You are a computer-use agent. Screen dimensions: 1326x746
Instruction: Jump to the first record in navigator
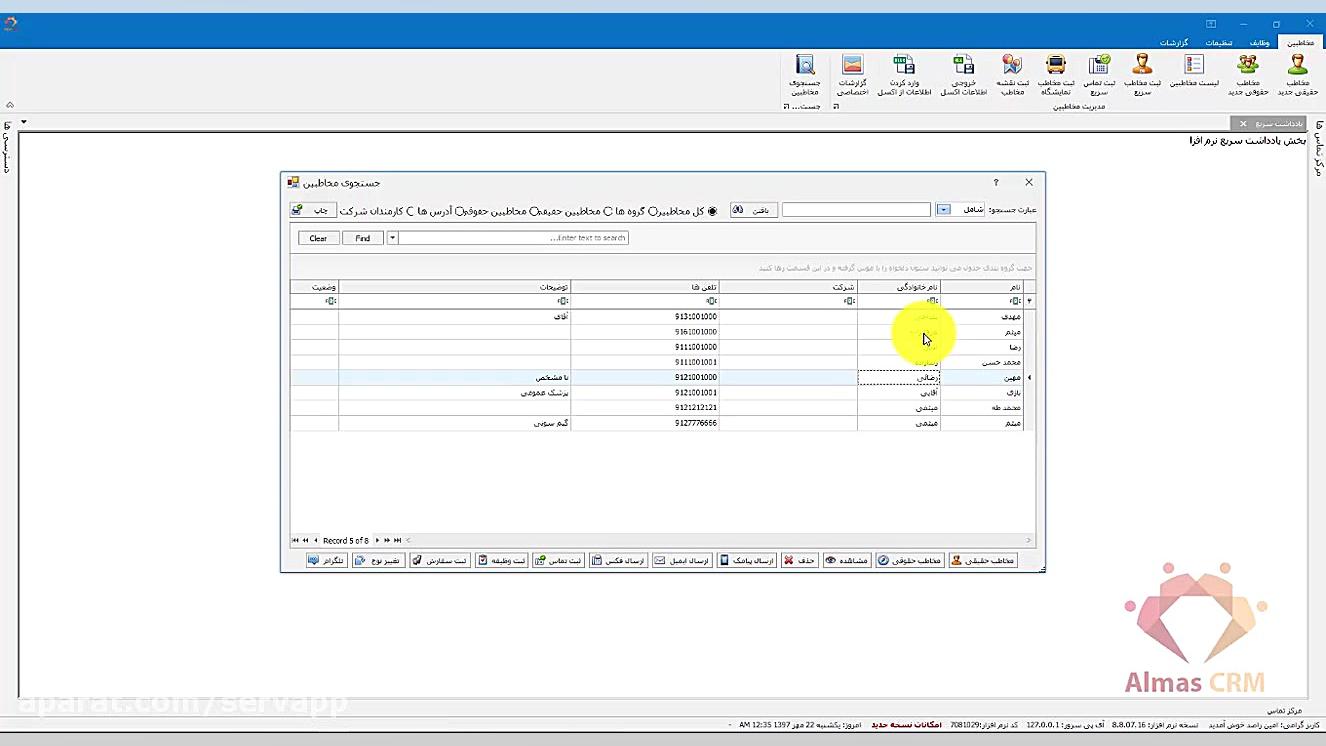(x=295, y=541)
